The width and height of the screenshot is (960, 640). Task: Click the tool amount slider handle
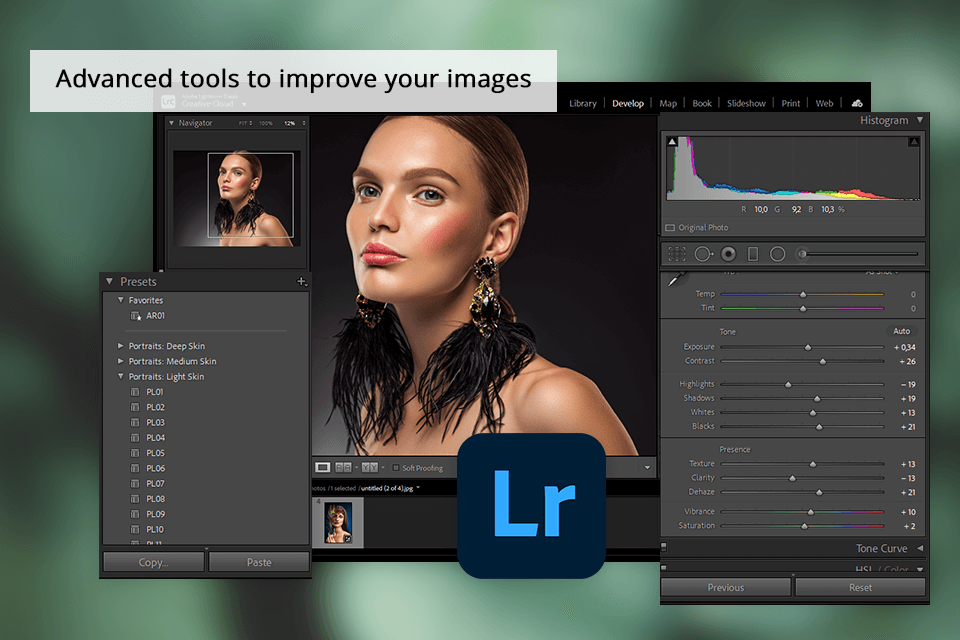click(801, 254)
